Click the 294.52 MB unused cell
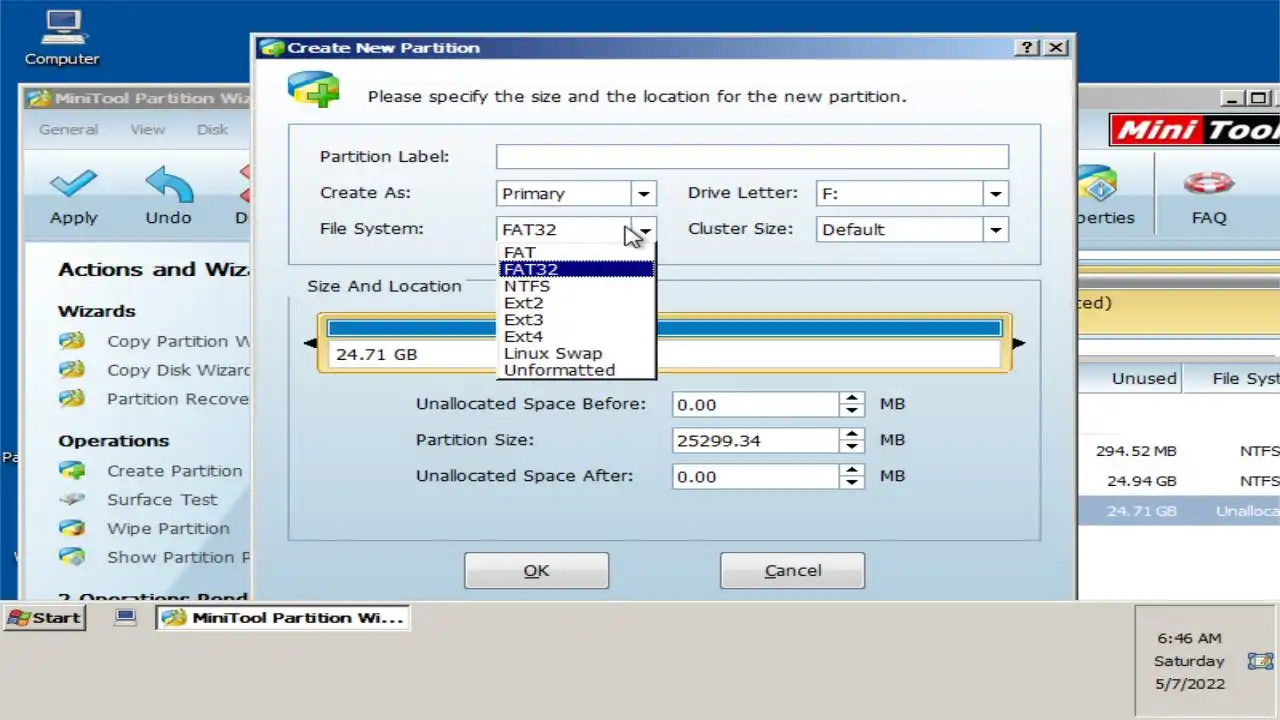The width and height of the screenshot is (1280, 720). (x=1136, y=451)
